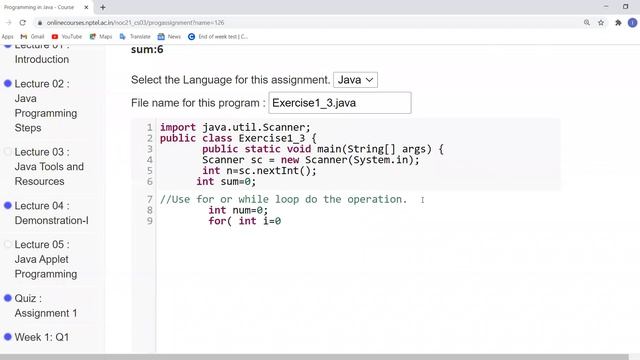This screenshot has height=360, width=640.
Task: Click 'import java.util.Scanner;' line
Action: [235, 127]
